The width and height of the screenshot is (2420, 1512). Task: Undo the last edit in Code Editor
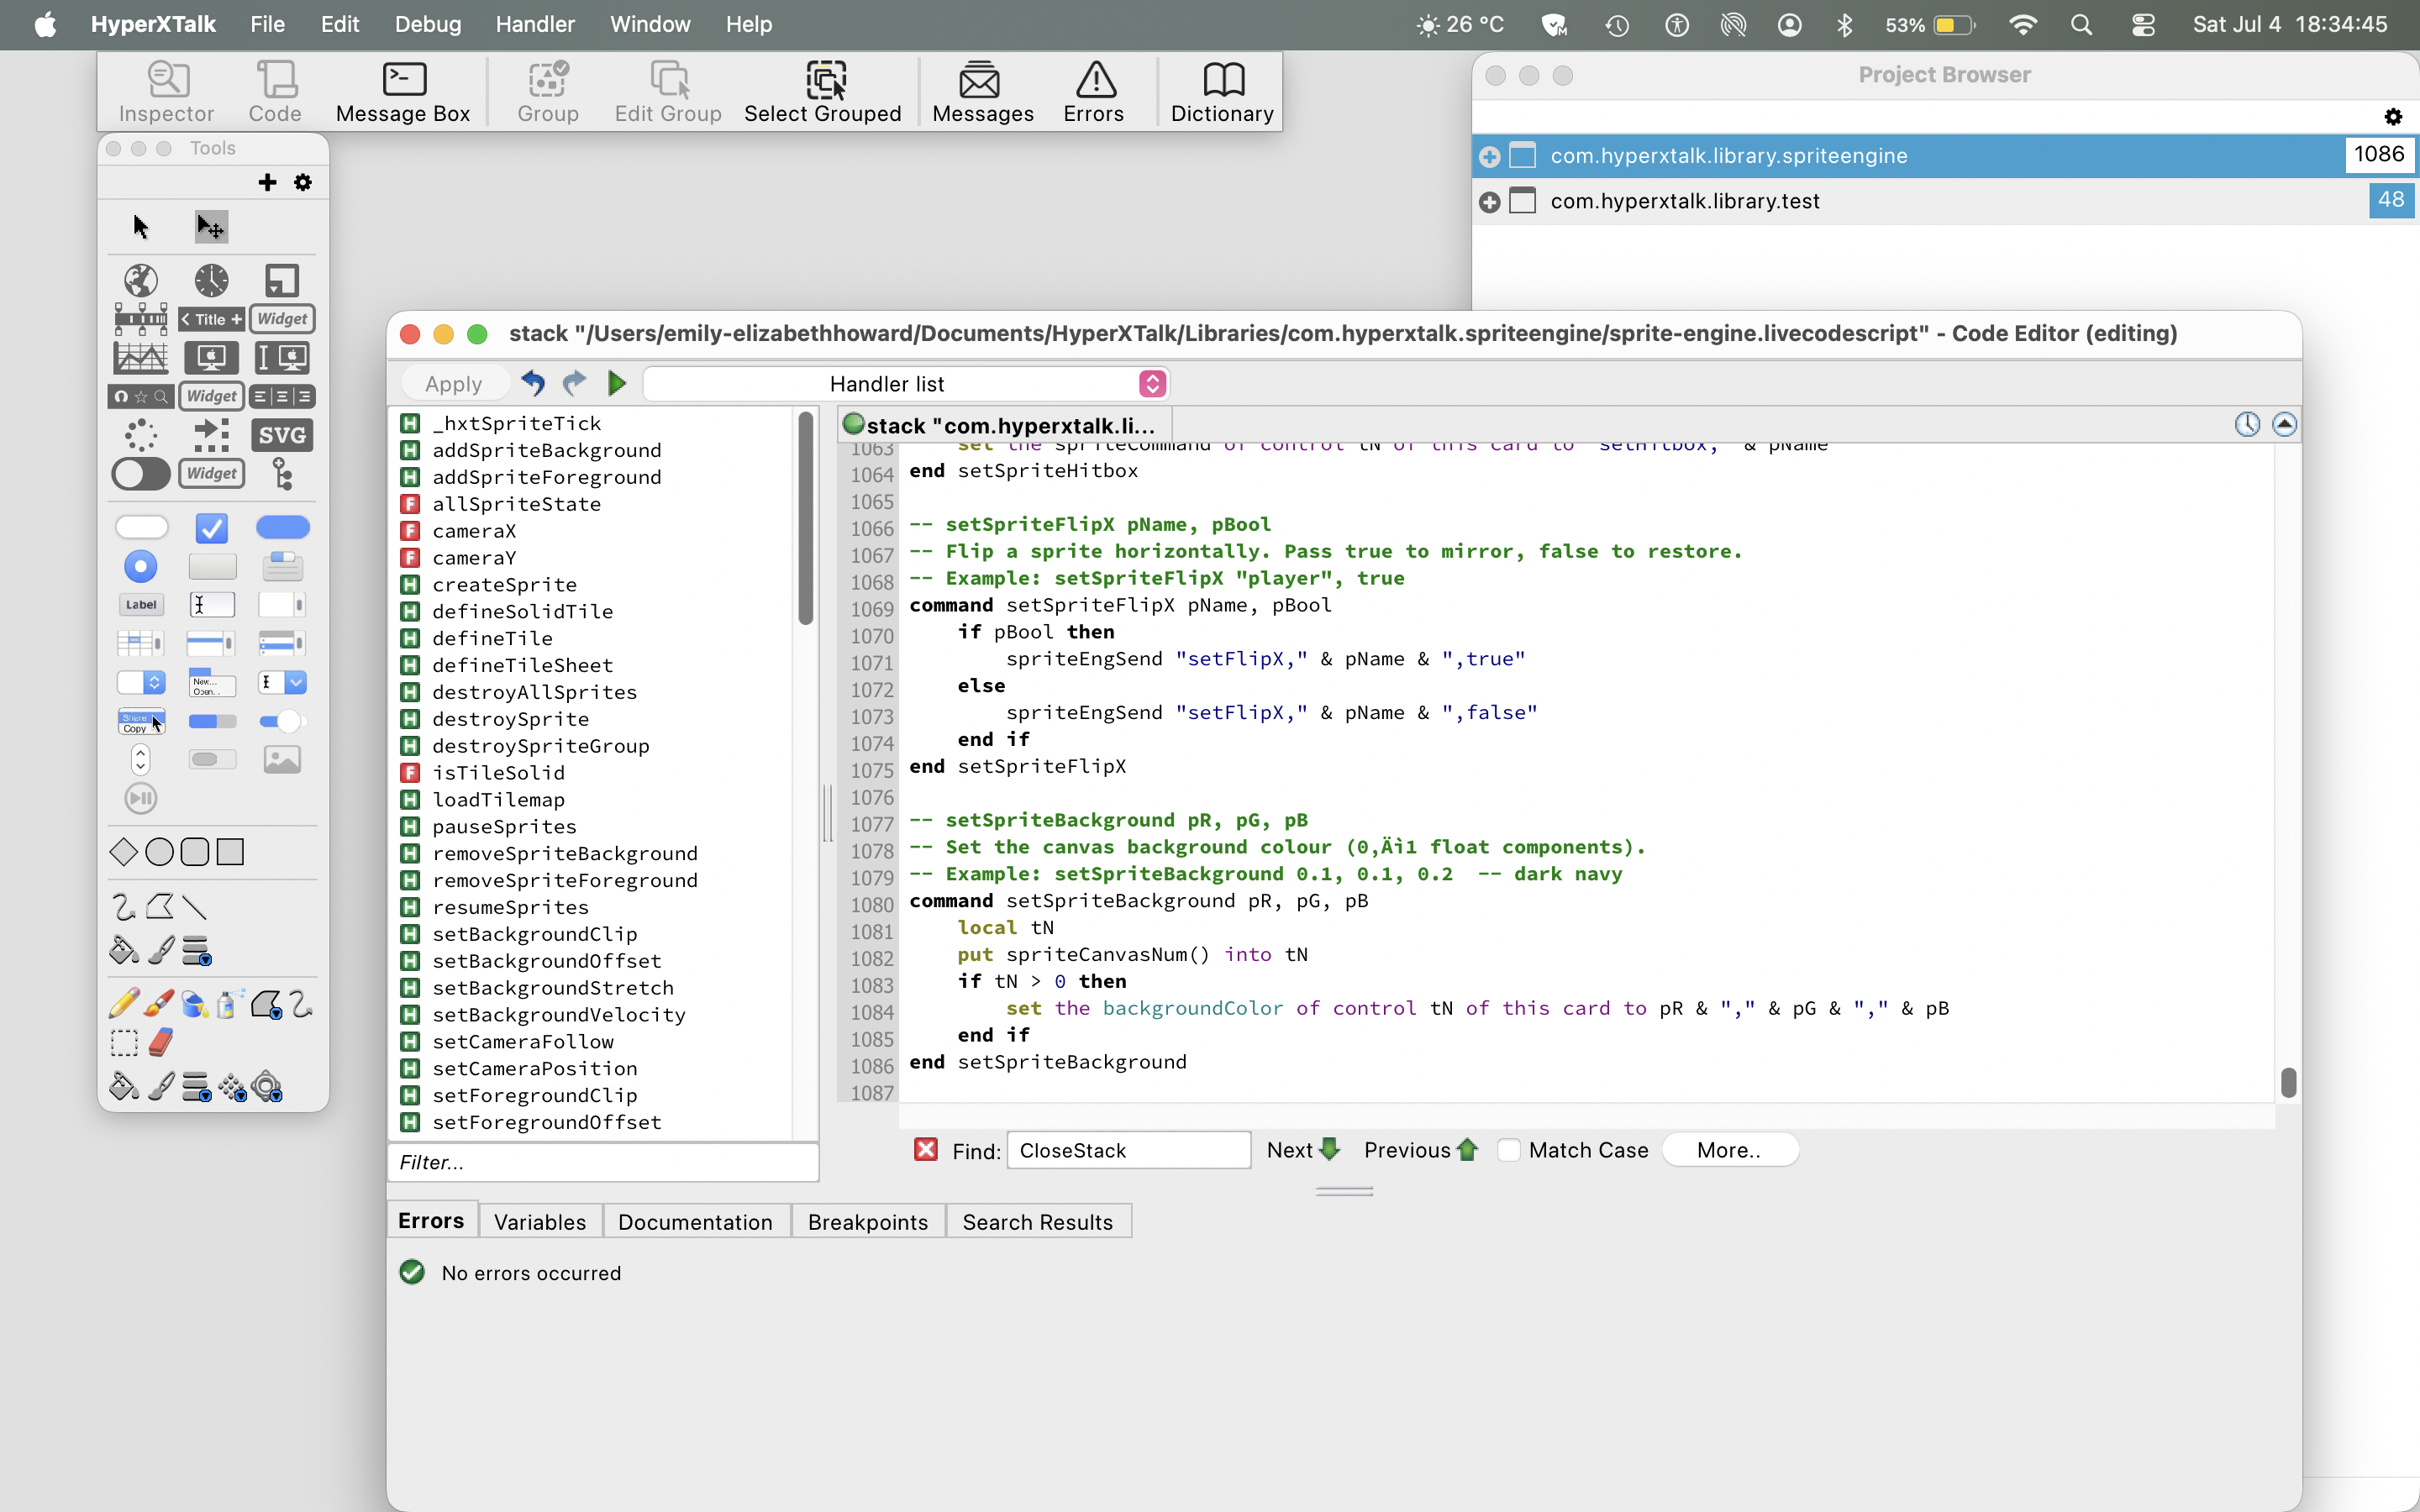533,383
